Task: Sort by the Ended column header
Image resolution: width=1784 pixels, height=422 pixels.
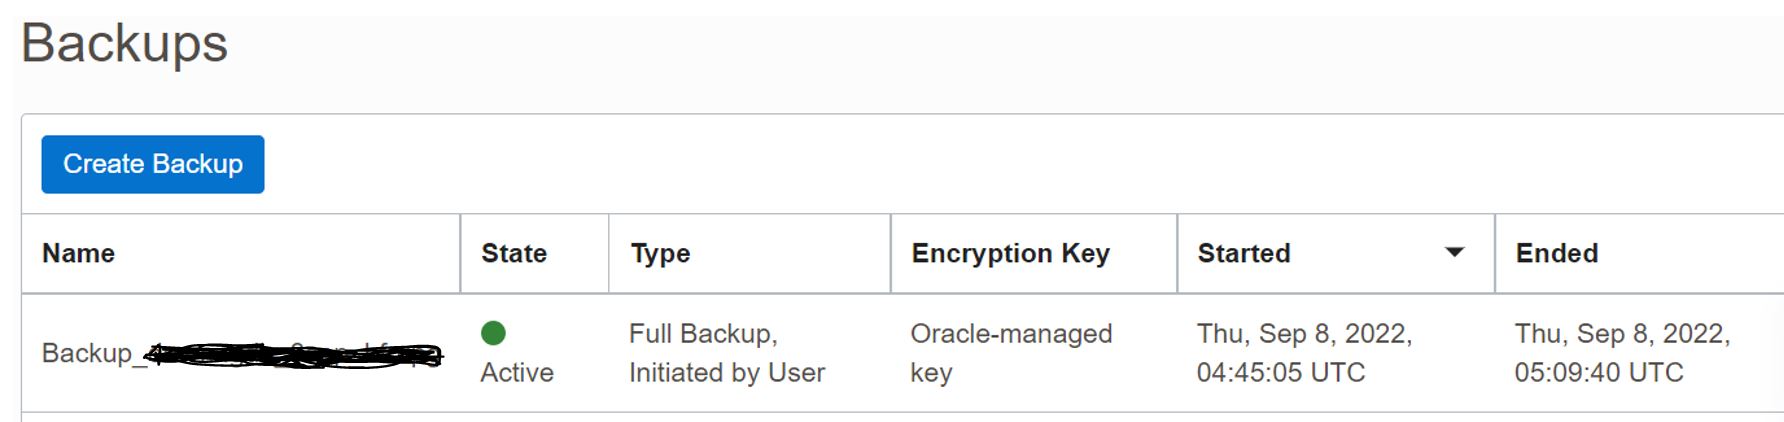Action: (x=1557, y=253)
